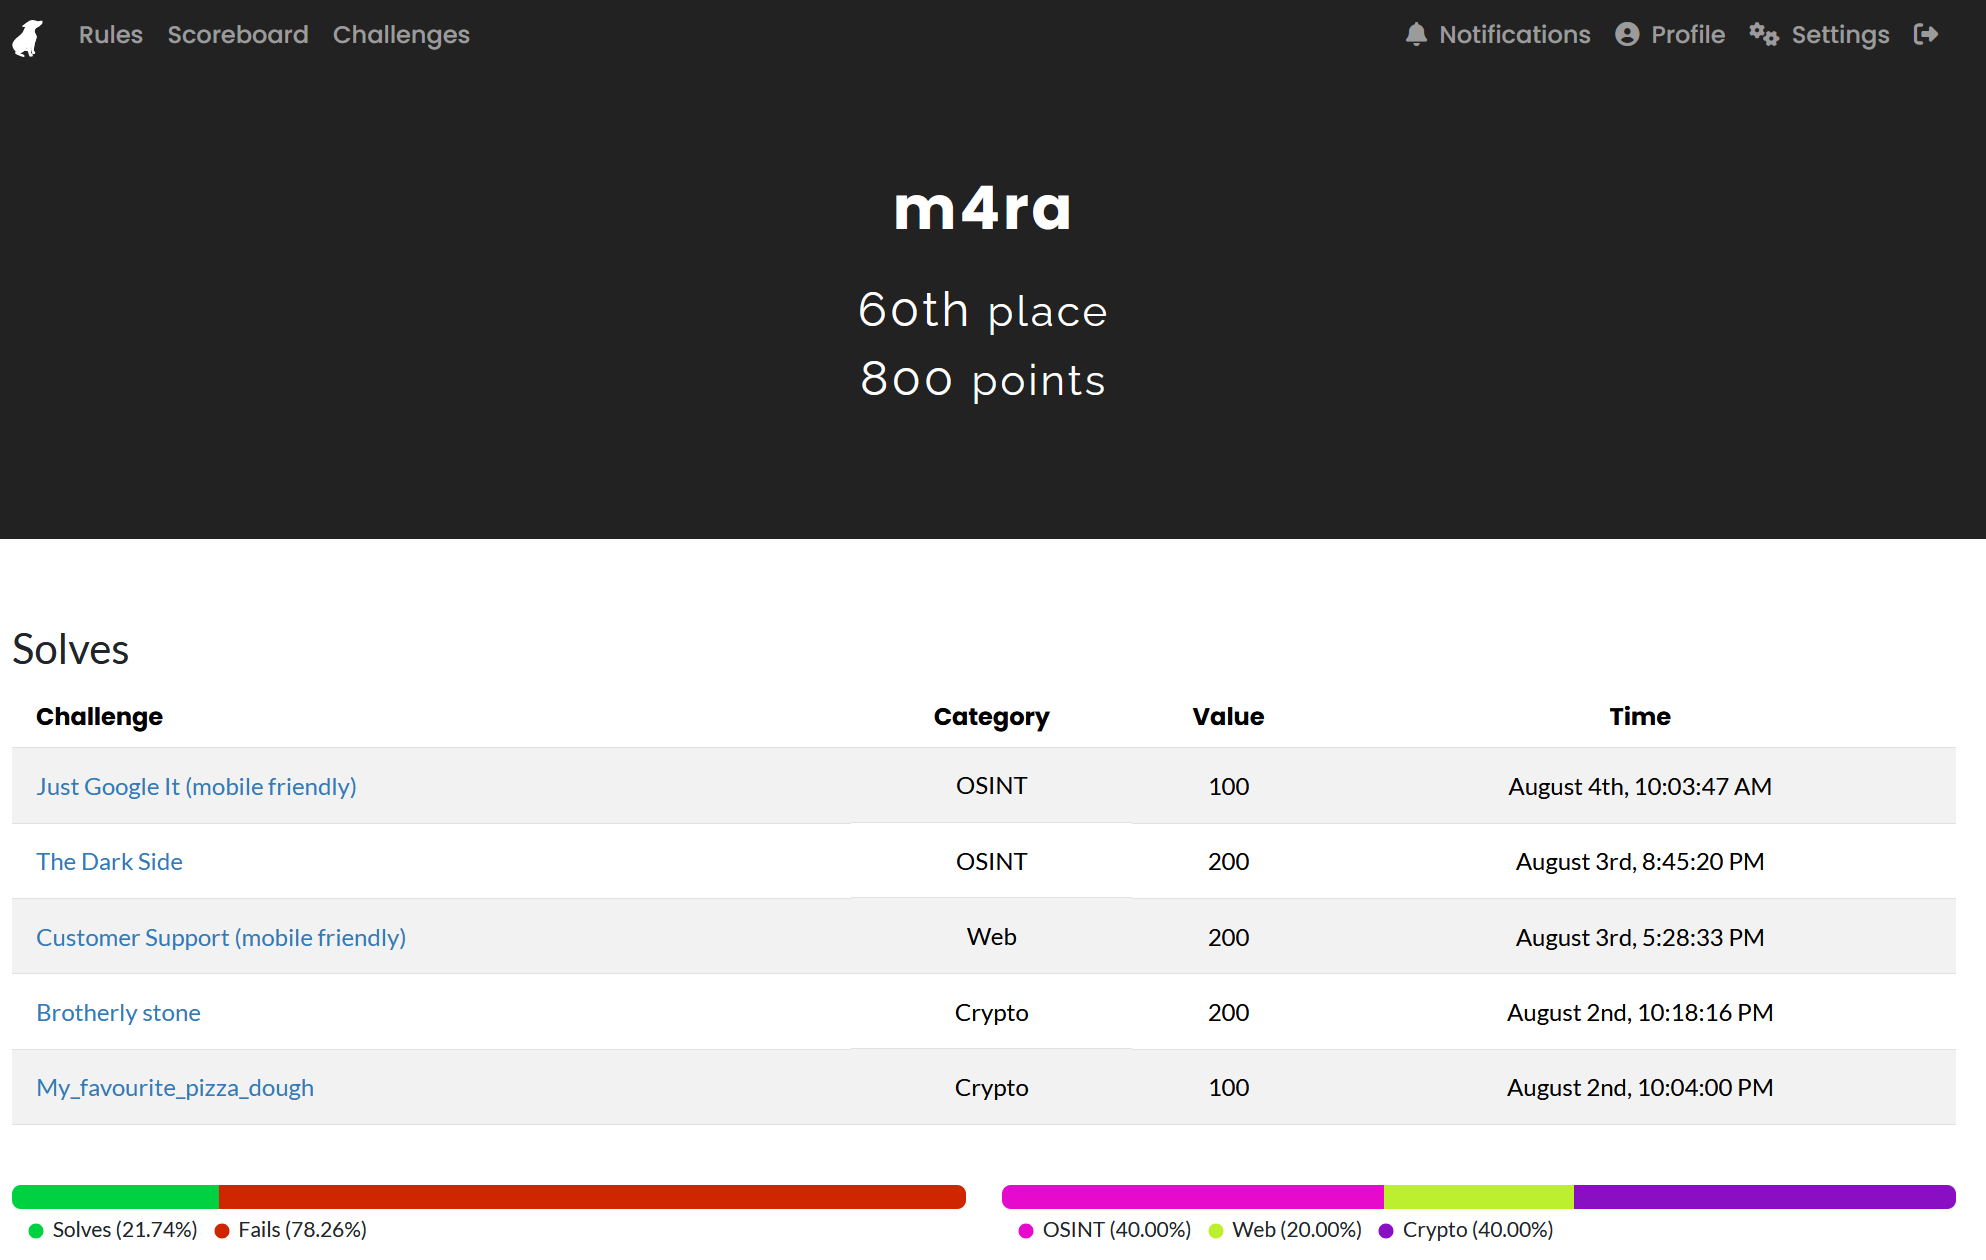This screenshot has height=1260, width=1986.
Task: Click Crypto category in My_favourite_pizza_dough row
Action: pos(991,1088)
